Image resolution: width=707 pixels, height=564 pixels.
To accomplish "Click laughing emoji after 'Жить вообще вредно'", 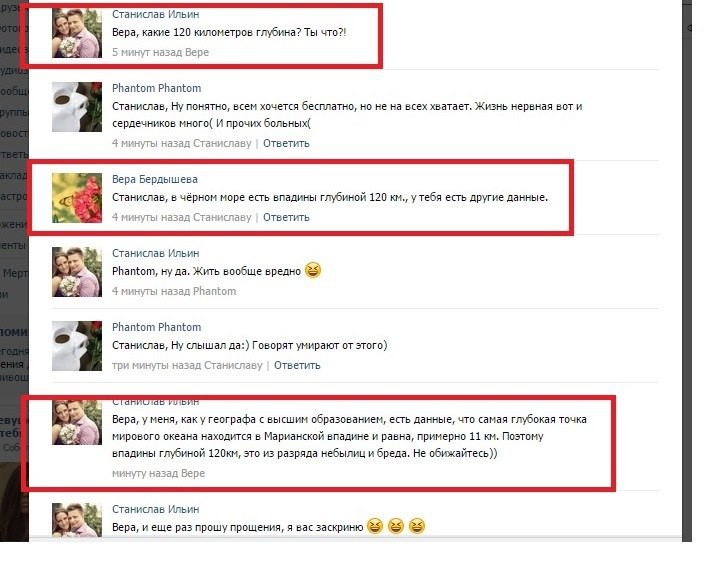I will coord(313,271).
